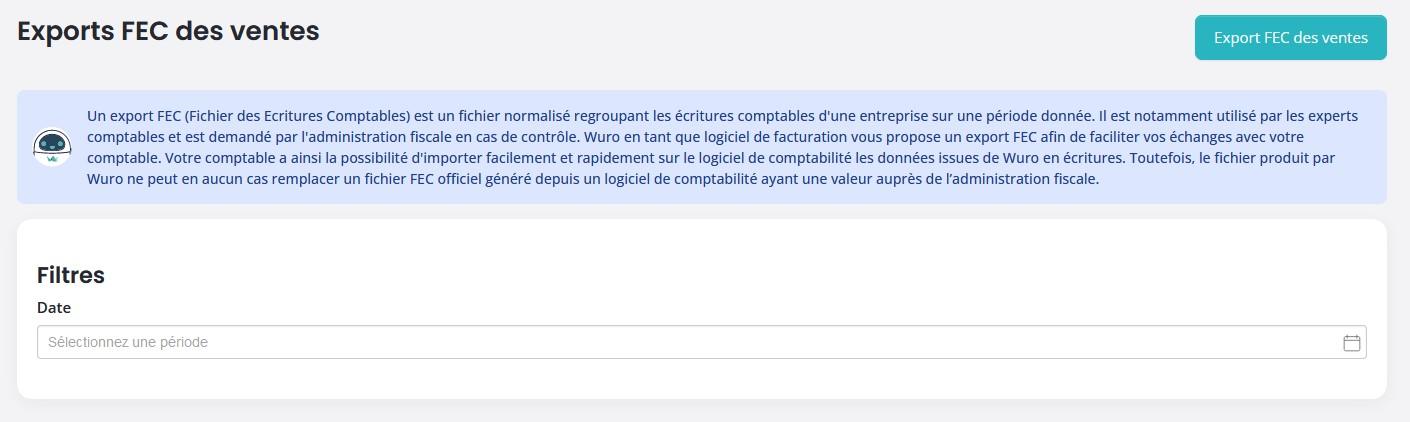The width and height of the screenshot is (1410, 422).
Task: Click the Wuro robot mascot icon
Action: click(52, 147)
